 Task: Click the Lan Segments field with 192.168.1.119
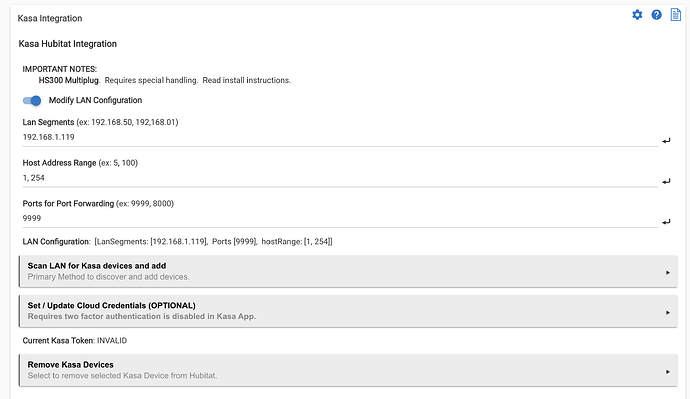tap(340, 137)
